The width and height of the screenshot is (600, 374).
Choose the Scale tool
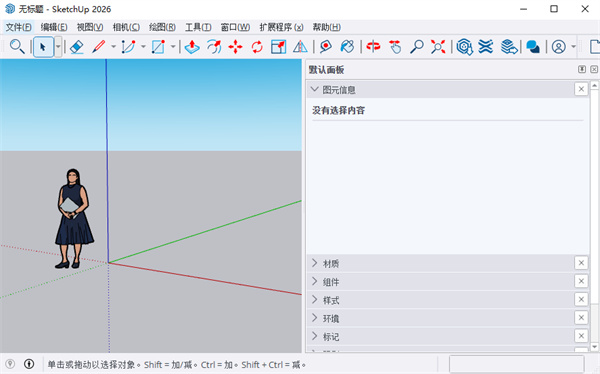coord(279,47)
